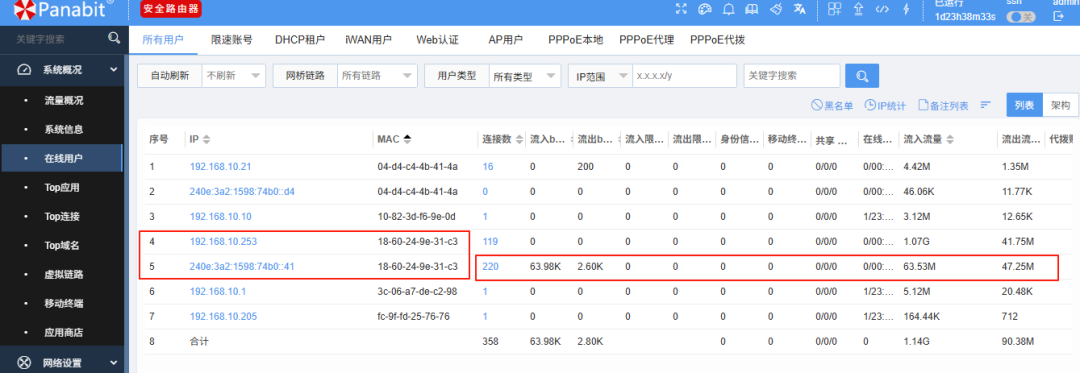Switch to iWAN用户 tab

[x=368, y=40]
